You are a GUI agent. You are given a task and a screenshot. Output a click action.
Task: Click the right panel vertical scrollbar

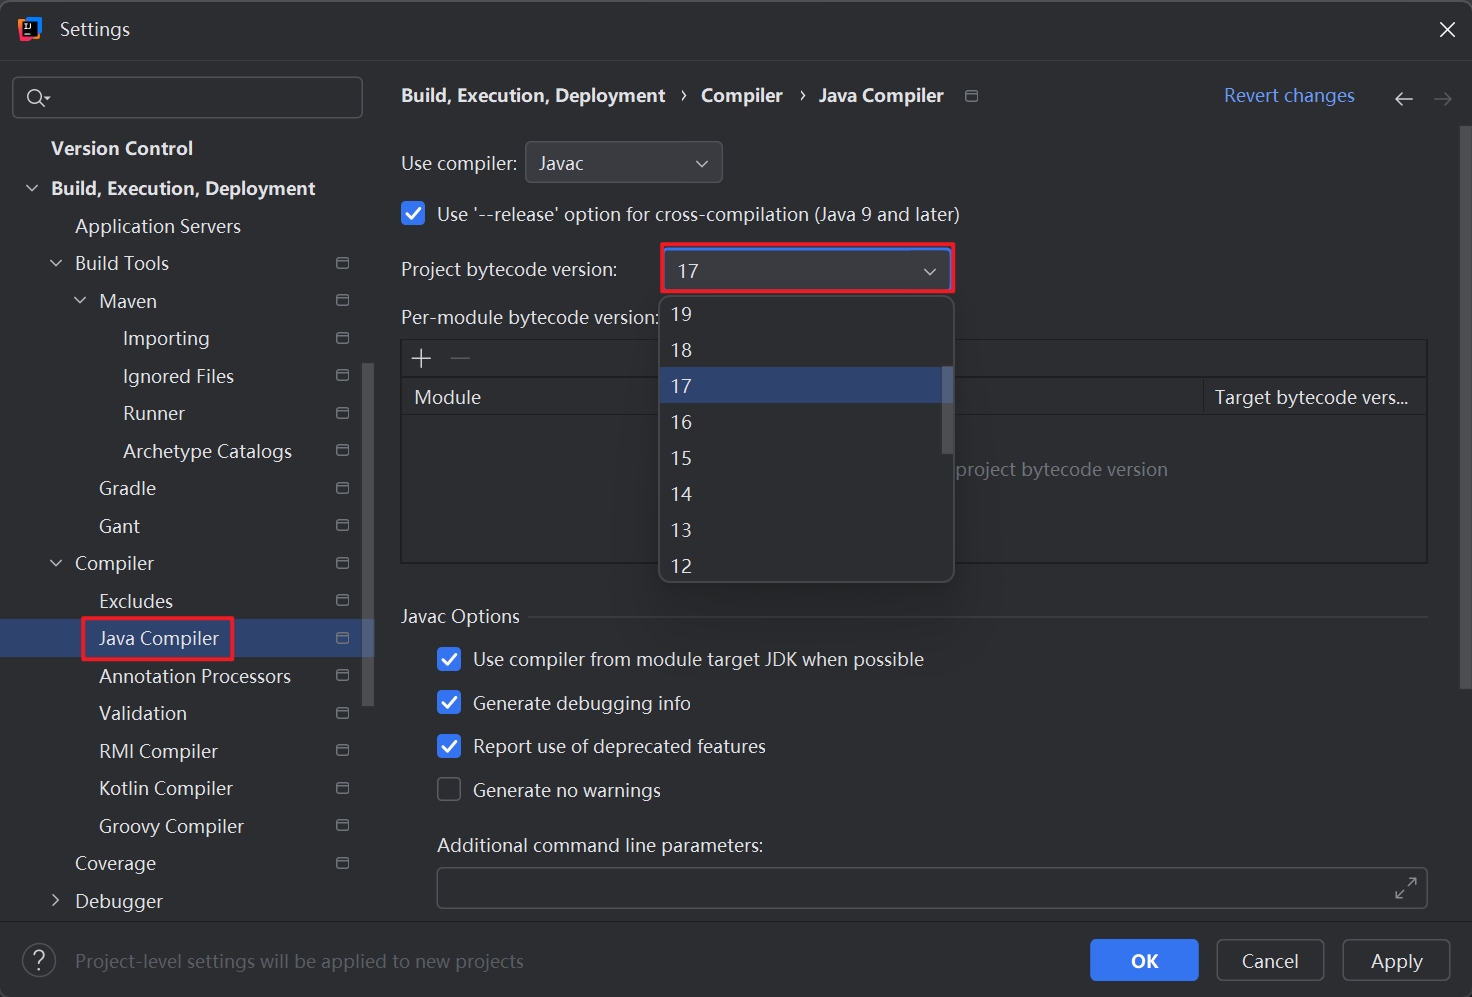tap(1465, 407)
